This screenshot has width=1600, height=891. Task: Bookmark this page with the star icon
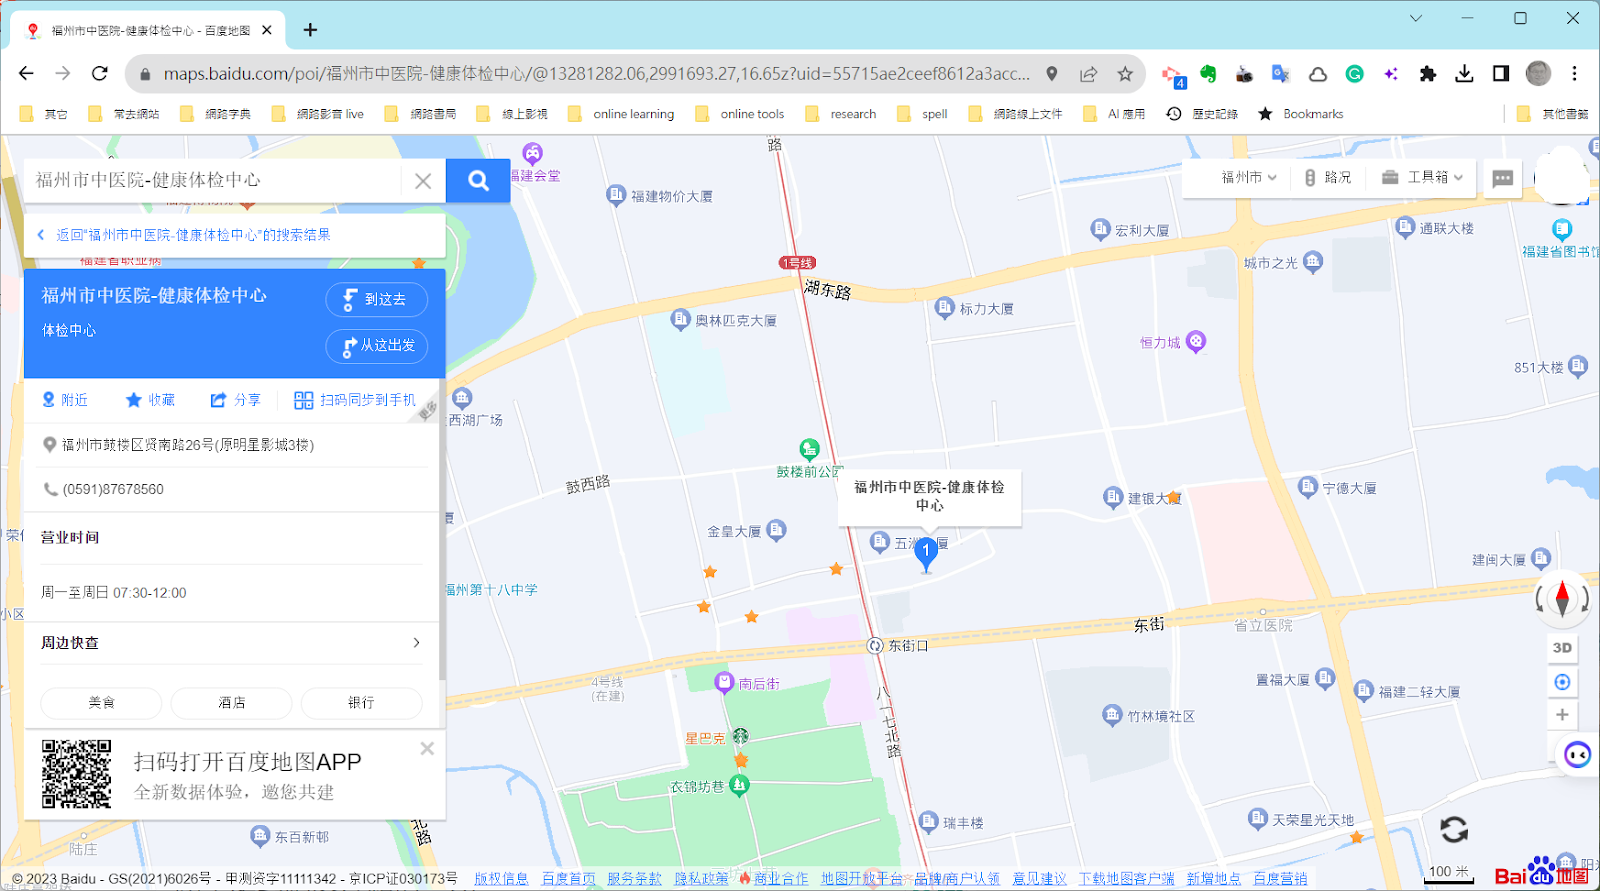click(1125, 73)
